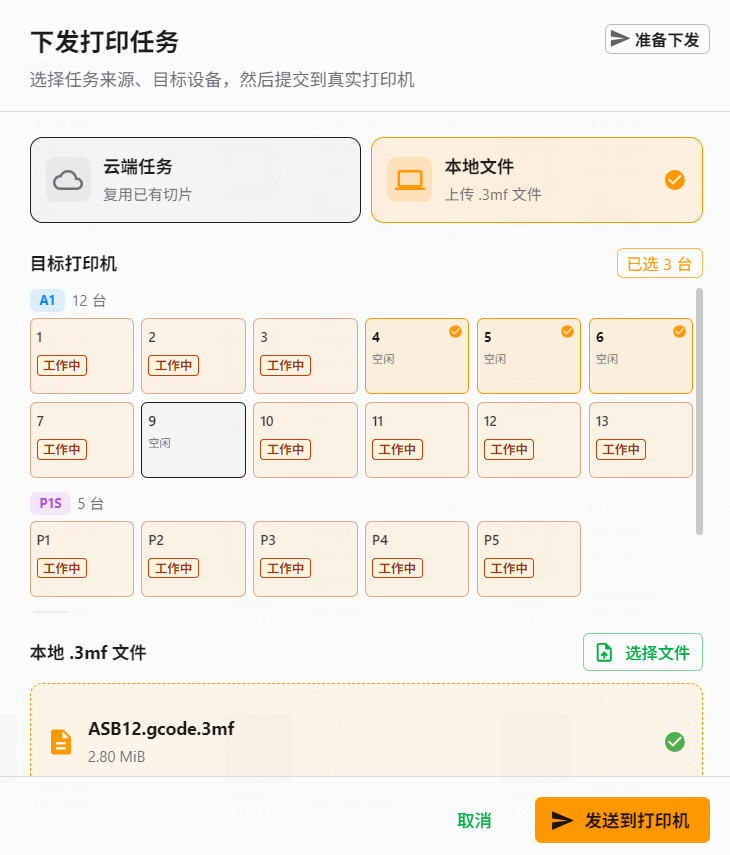This screenshot has height=855, width=730.
Task: Click the laptop icon in 本地文件 card
Action: (409, 180)
